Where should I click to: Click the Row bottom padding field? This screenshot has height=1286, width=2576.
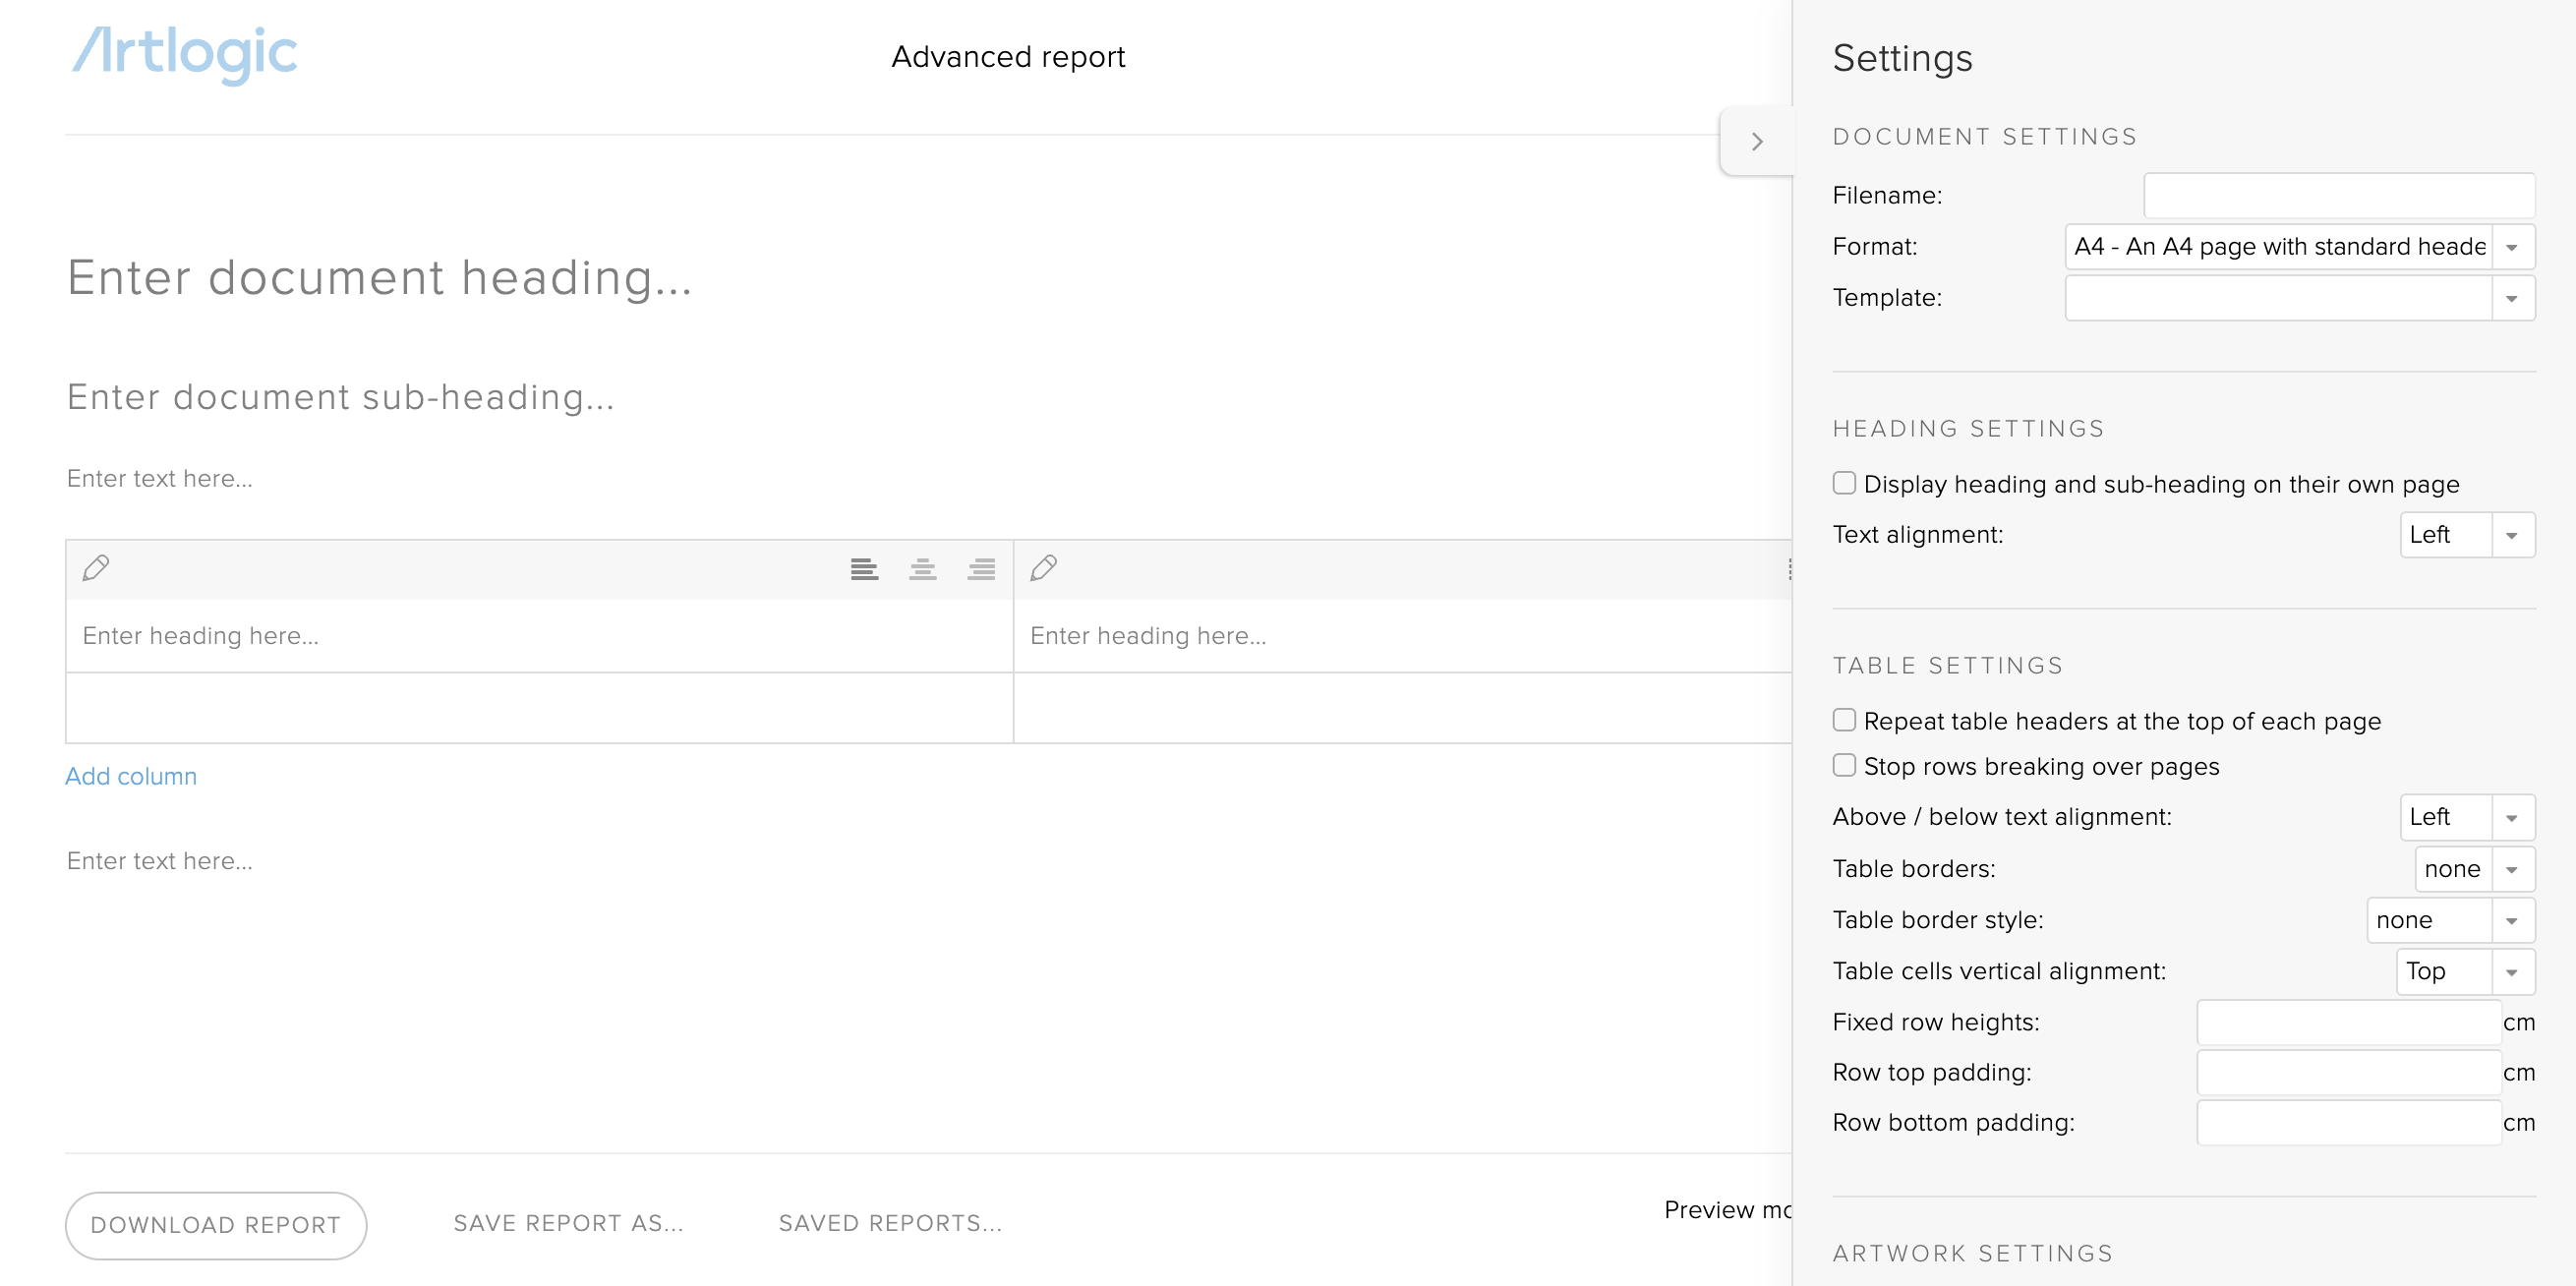pos(2348,1122)
